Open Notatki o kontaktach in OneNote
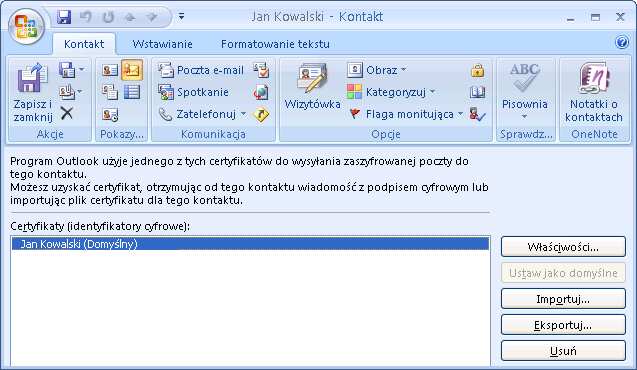The width and height of the screenshot is (637, 370). [594, 93]
